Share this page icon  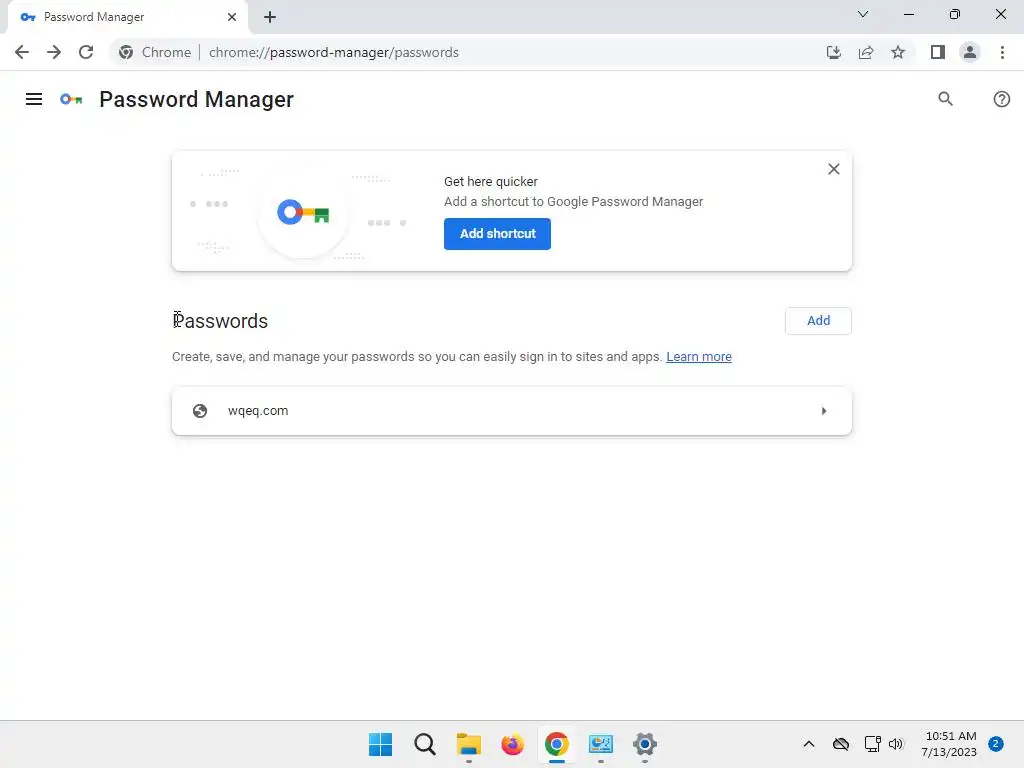click(x=866, y=52)
